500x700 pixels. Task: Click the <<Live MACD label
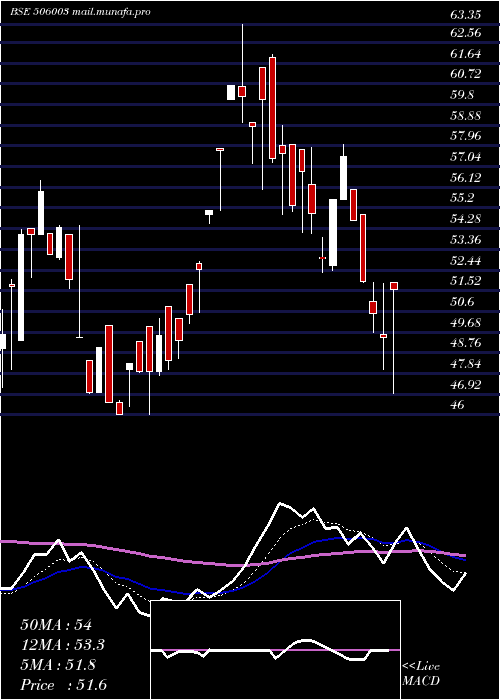[x=421, y=674]
